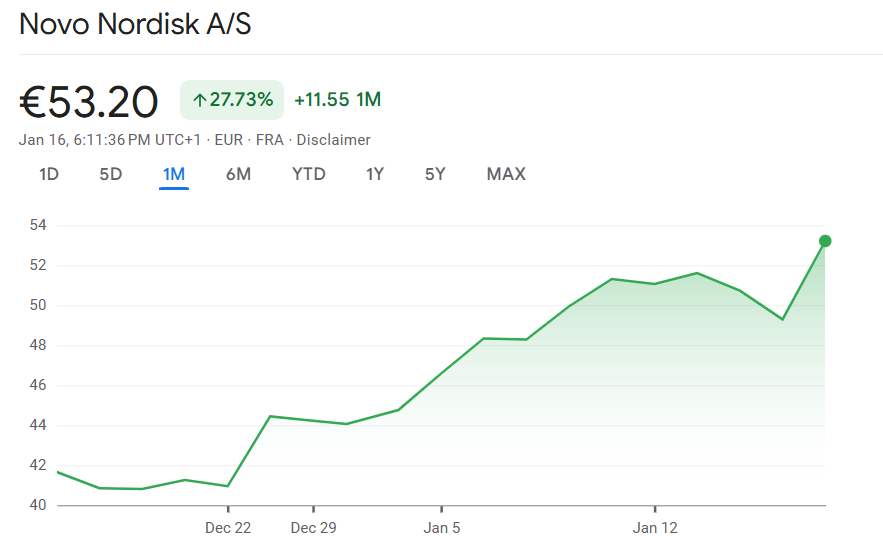883x553 pixels.
Task: Show MAX price history
Action: (x=506, y=174)
